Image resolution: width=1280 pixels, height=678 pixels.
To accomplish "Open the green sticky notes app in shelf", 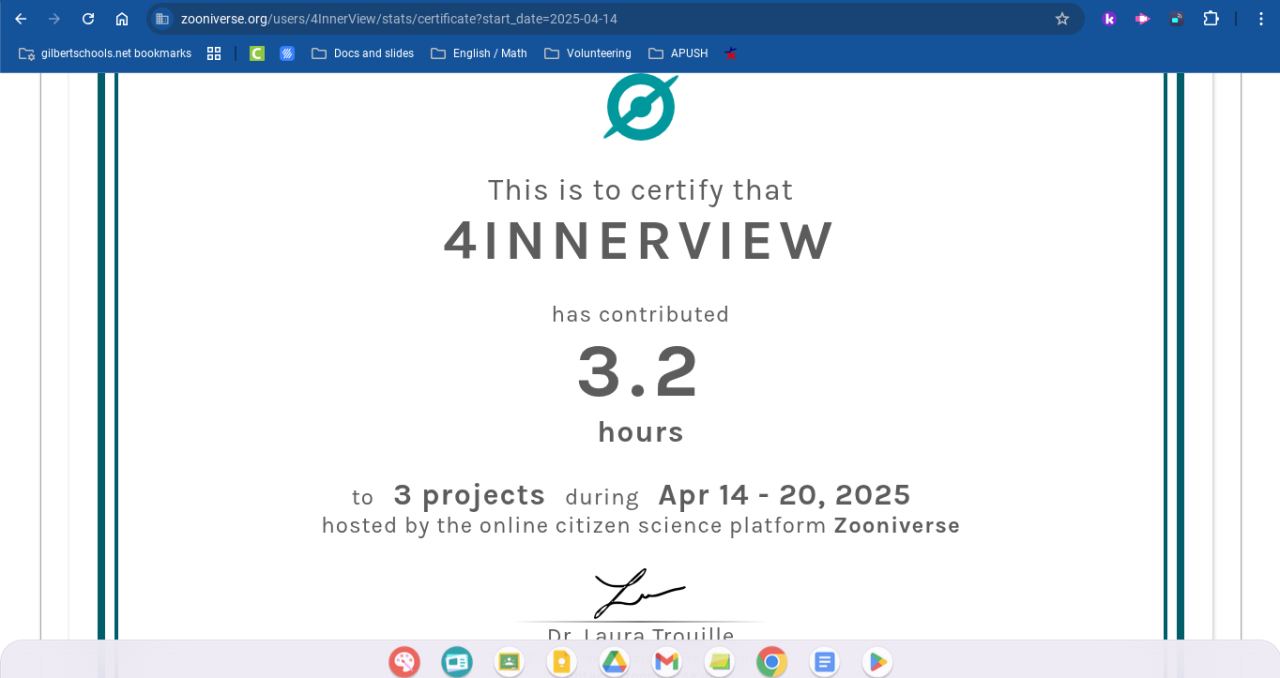I will click(719, 661).
